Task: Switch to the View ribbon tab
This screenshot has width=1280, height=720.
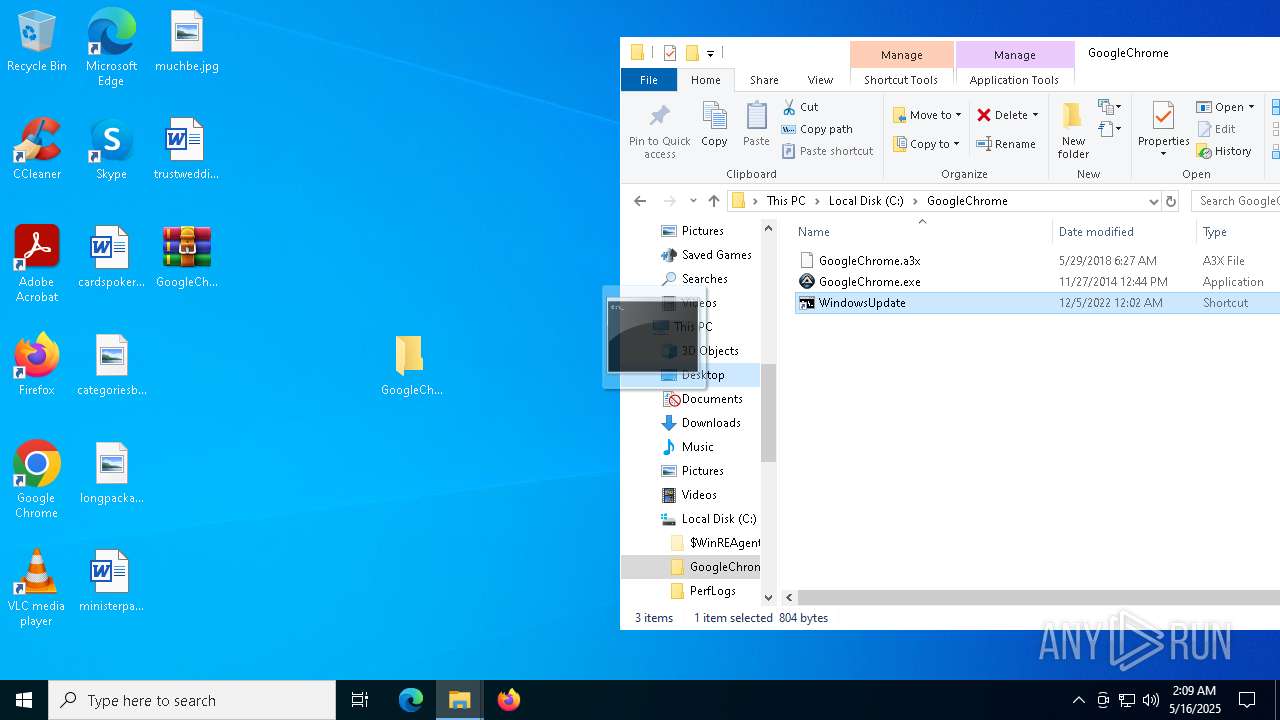Action: click(x=820, y=80)
